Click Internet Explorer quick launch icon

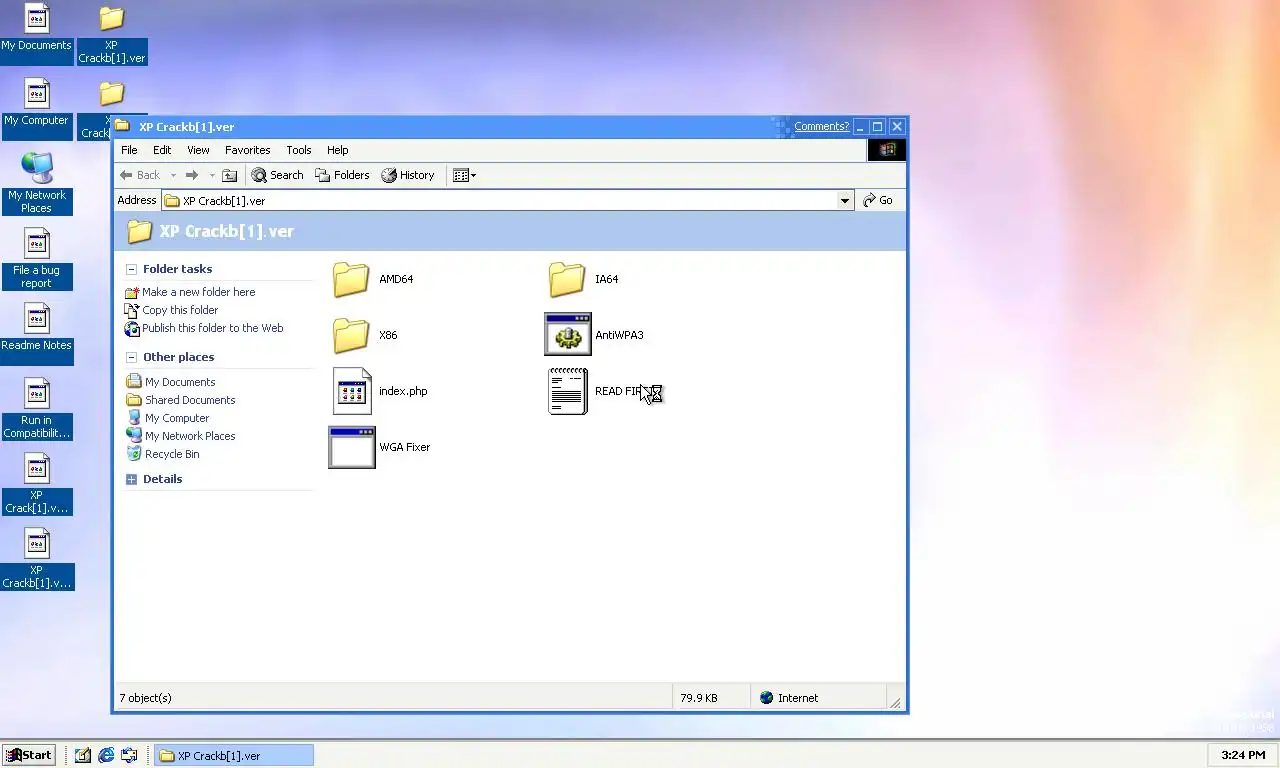pyautogui.click(x=106, y=755)
